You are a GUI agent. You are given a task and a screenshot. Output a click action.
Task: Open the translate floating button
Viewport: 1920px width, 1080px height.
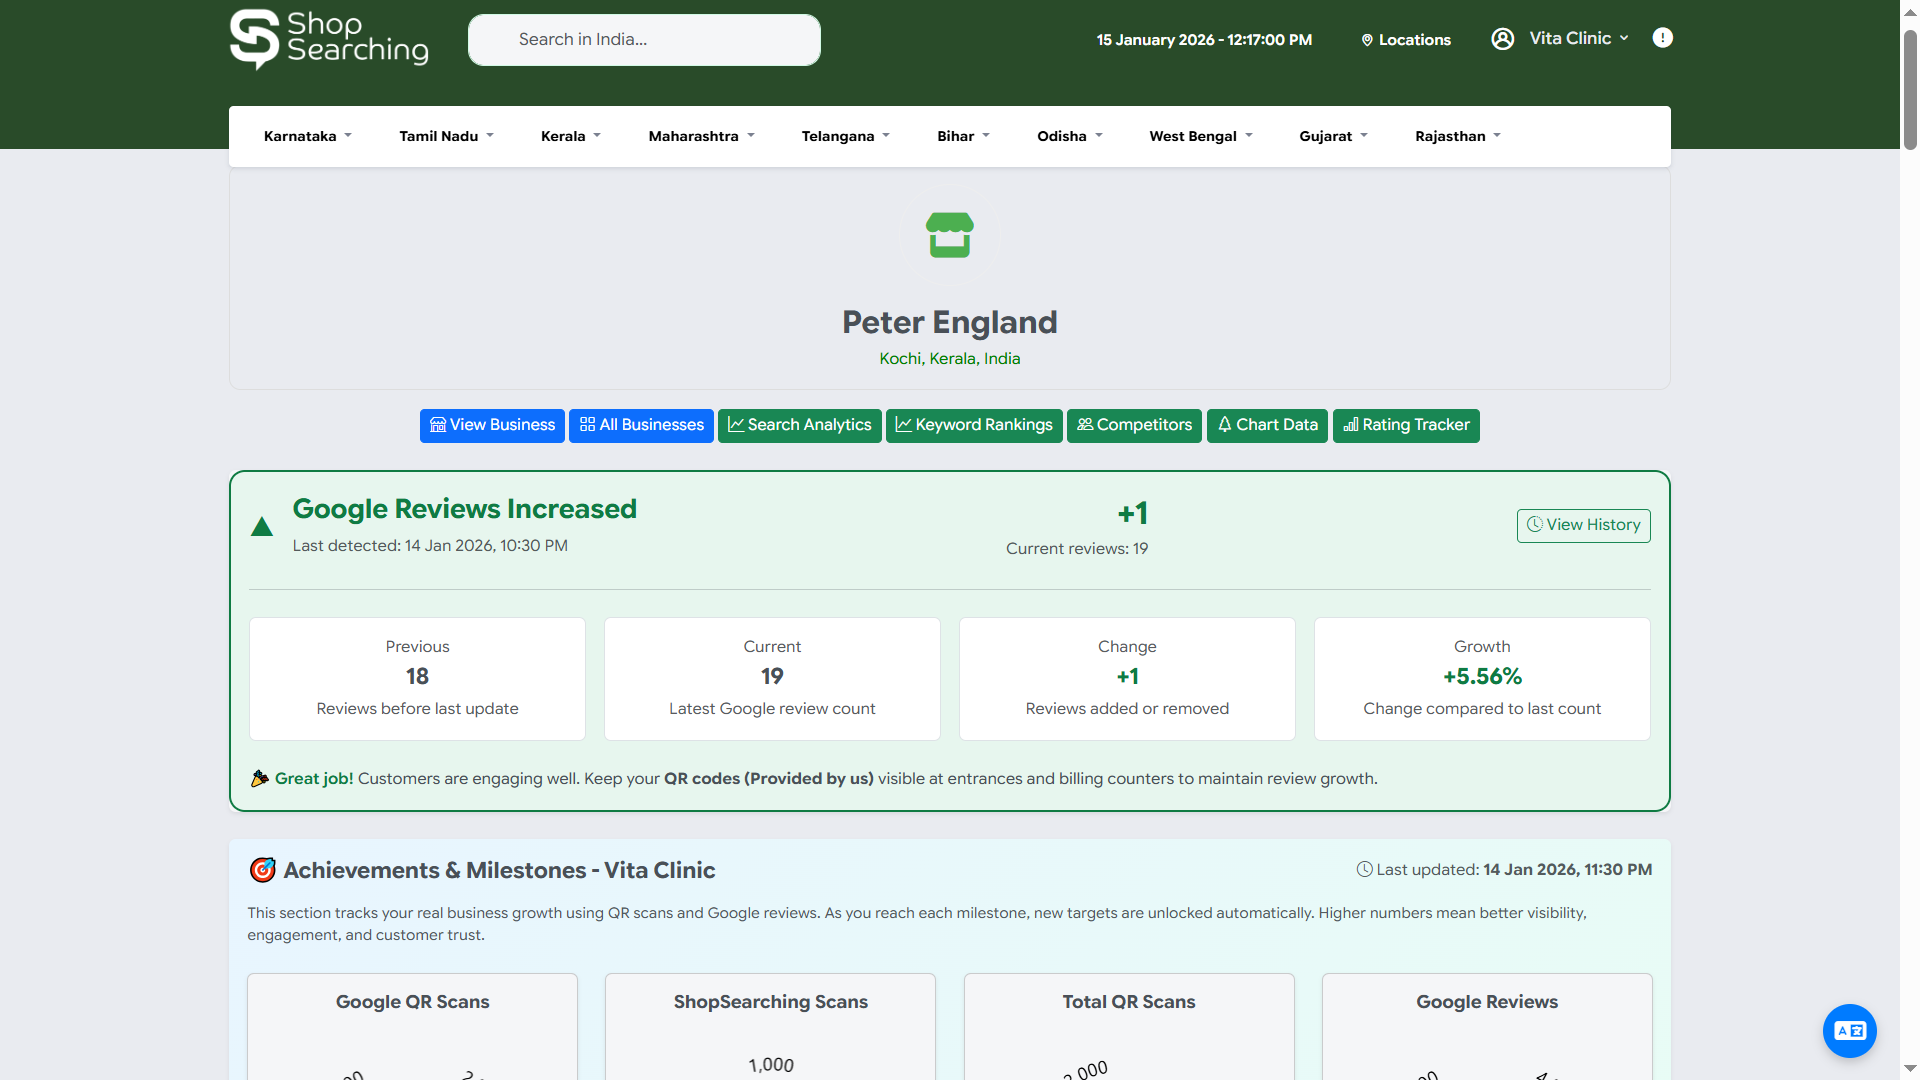point(1849,1031)
